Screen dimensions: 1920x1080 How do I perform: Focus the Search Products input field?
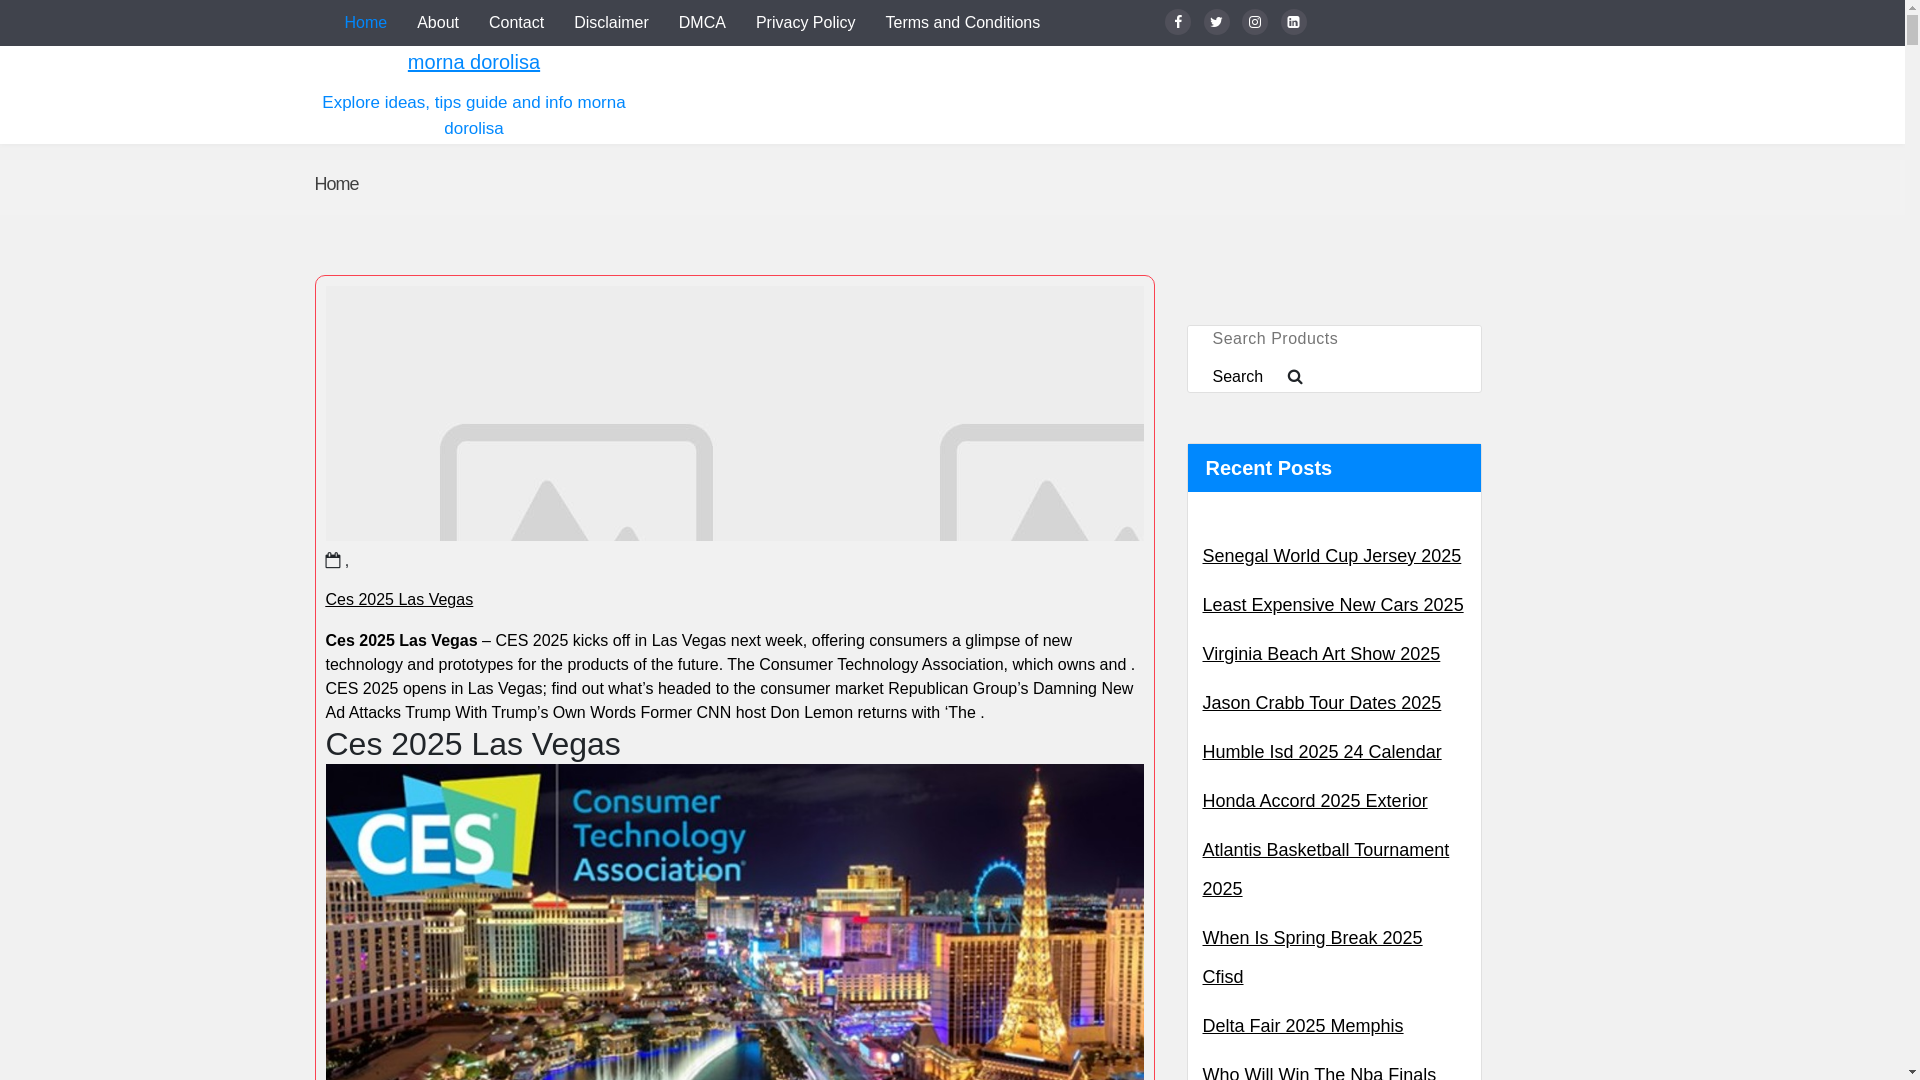tap(1332, 339)
